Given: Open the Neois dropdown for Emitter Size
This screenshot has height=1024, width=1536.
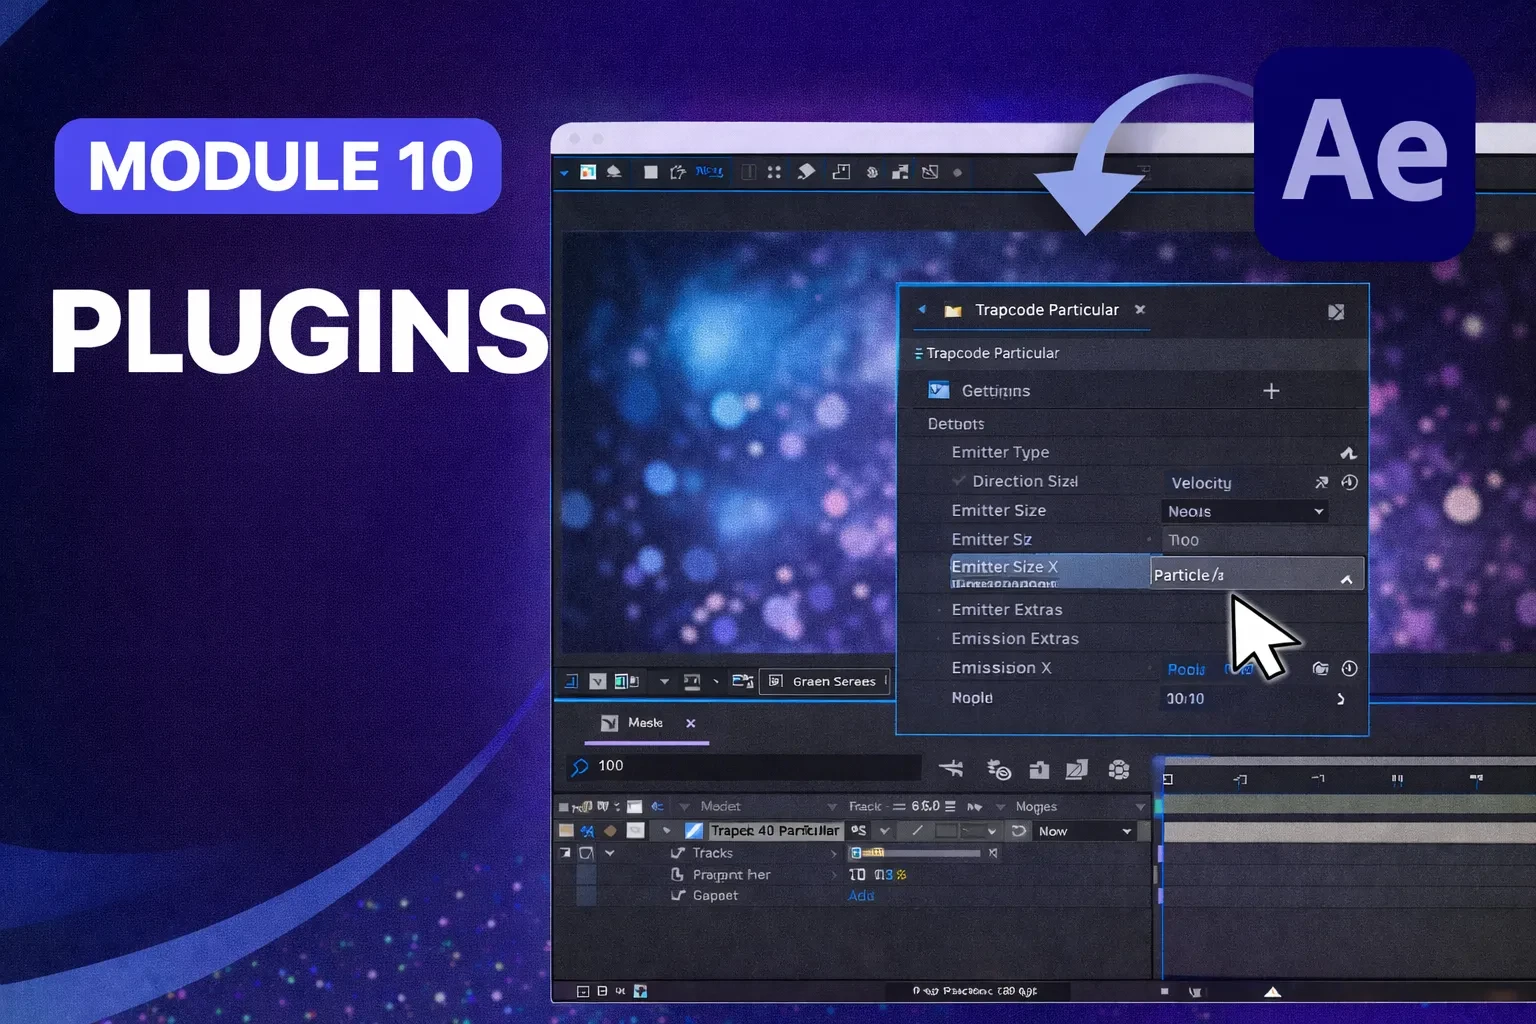Looking at the screenshot, I should coord(1246,511).
